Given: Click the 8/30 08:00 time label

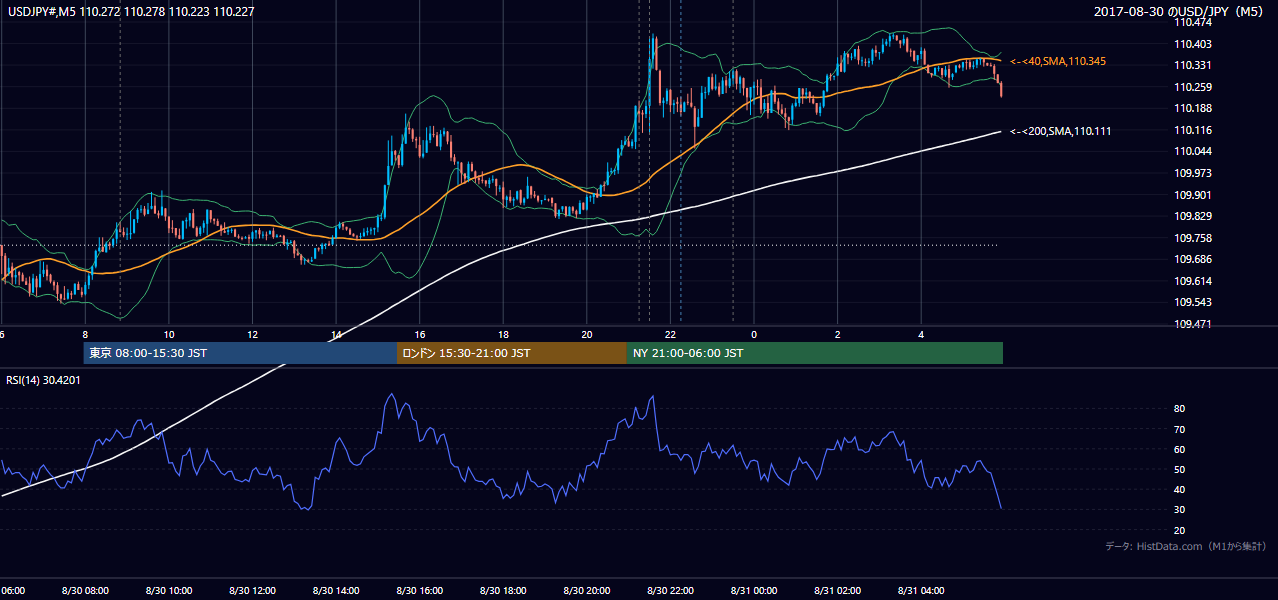Looking at the screenshot, I should [84, 591].
